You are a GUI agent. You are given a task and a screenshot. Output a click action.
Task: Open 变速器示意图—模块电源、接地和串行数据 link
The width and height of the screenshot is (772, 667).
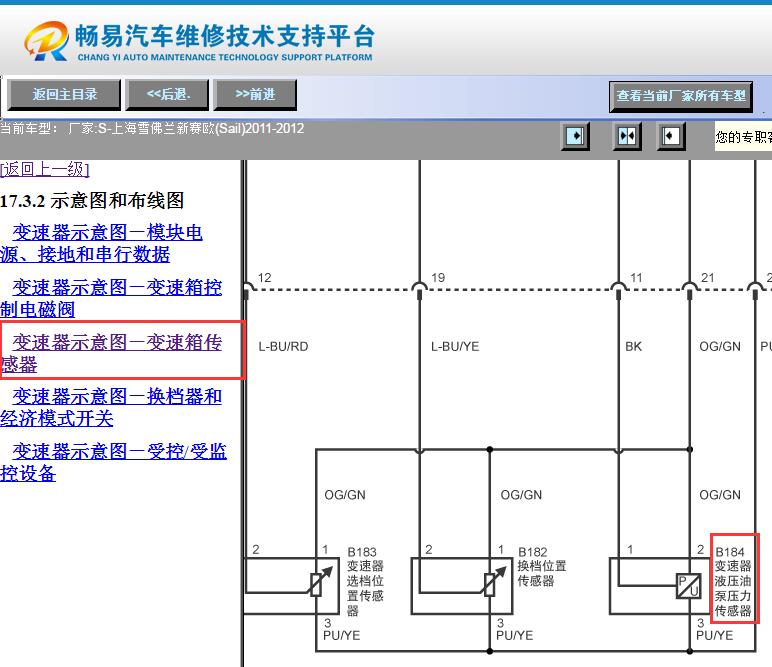point(101,243)
